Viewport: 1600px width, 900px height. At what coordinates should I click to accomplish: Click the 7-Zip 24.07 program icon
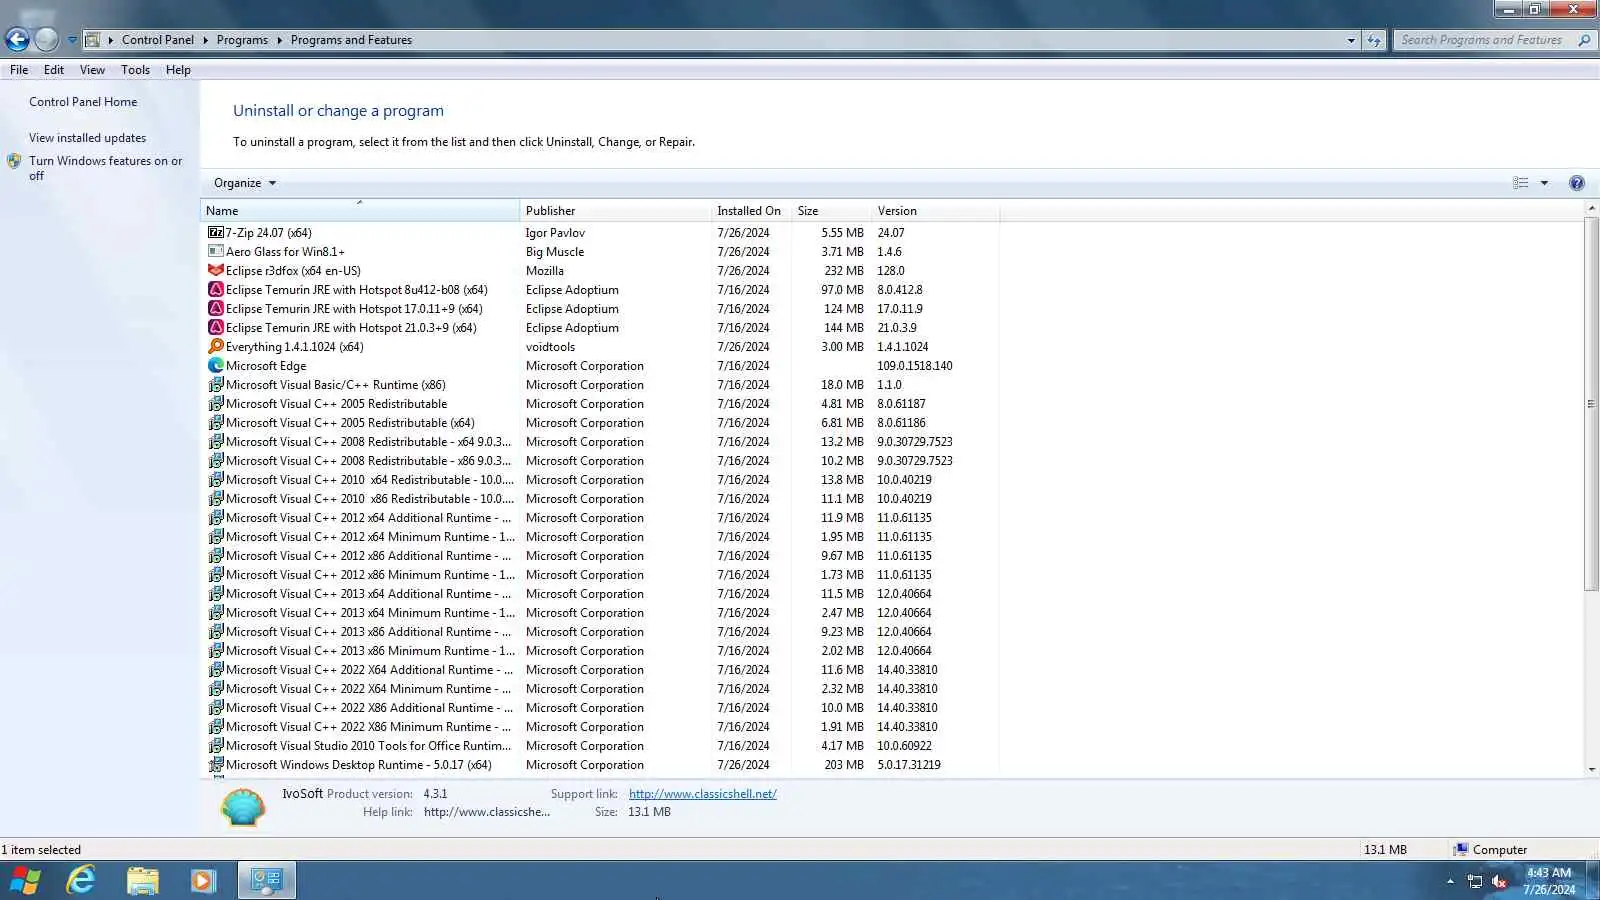[215, 232]
